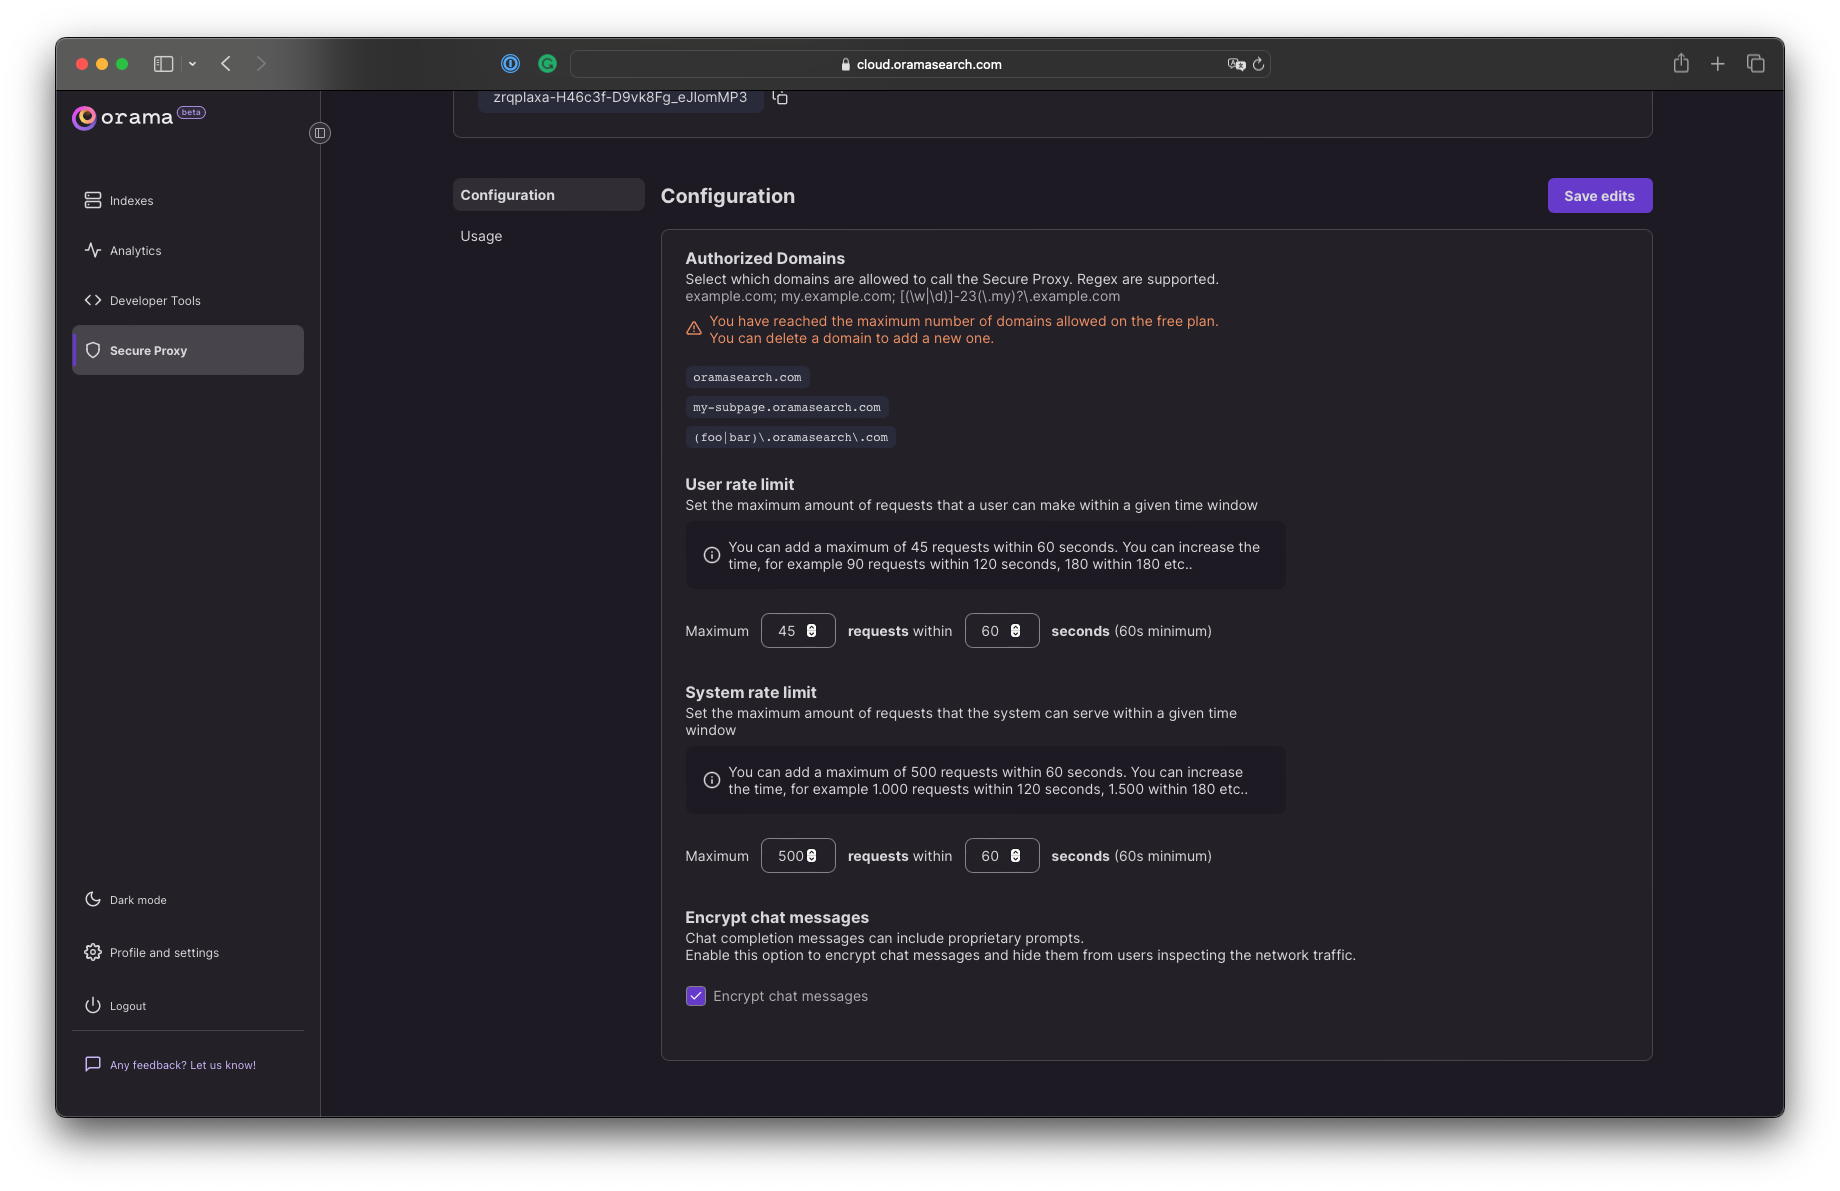This screenshot has height=1191, width=1840.
Task: Open the Safari tab group dropdown arrow
Action: [192, 64]
